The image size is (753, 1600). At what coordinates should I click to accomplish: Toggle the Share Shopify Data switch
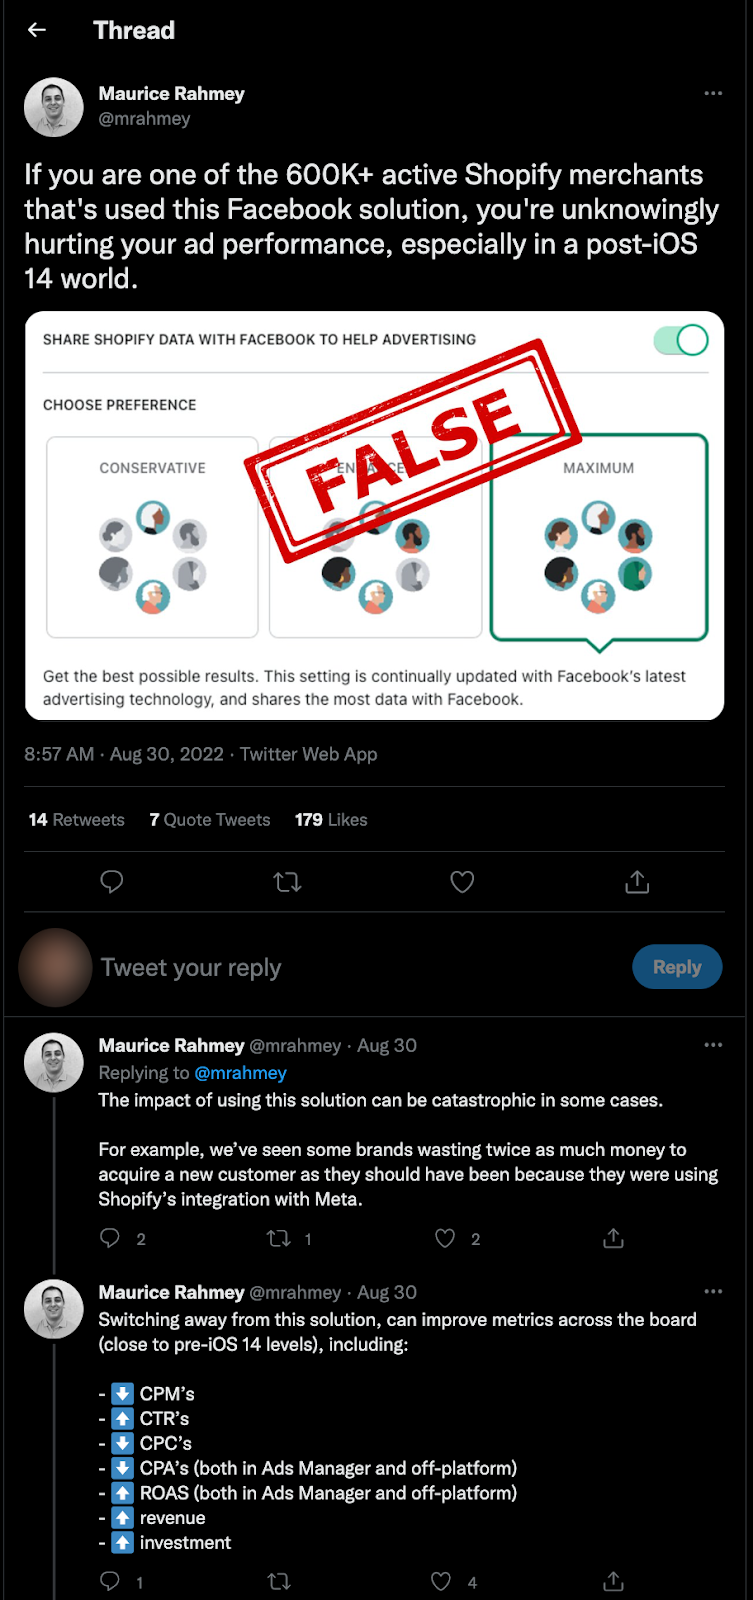[x=681, y=340]
